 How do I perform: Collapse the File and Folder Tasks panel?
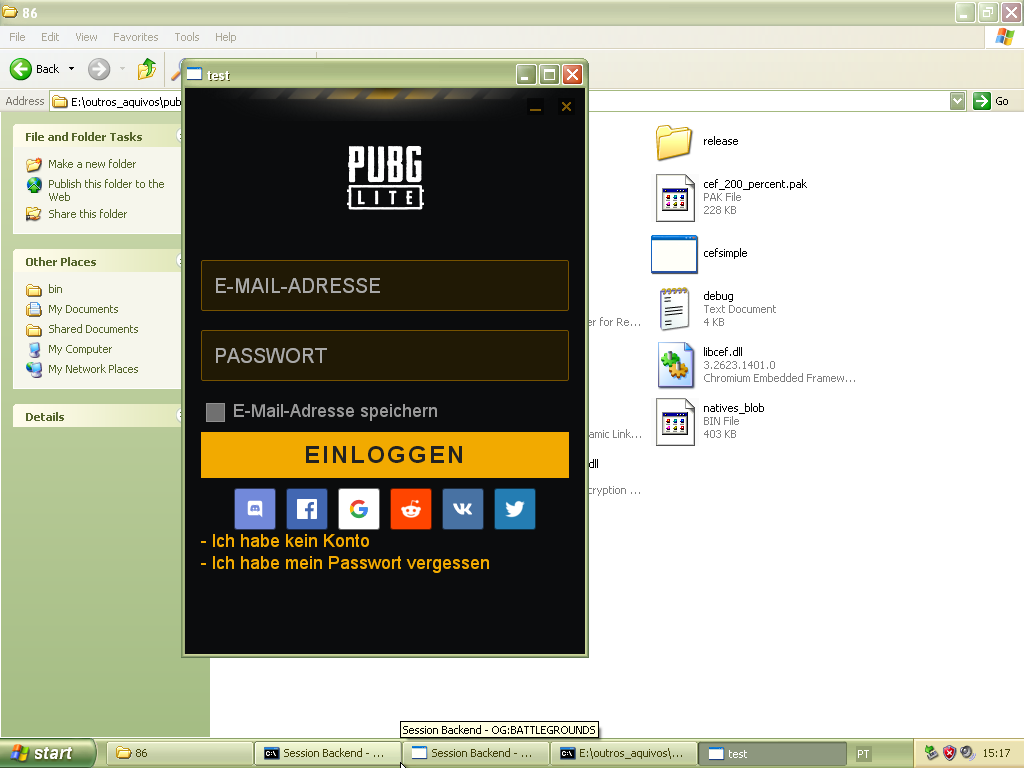179,135
